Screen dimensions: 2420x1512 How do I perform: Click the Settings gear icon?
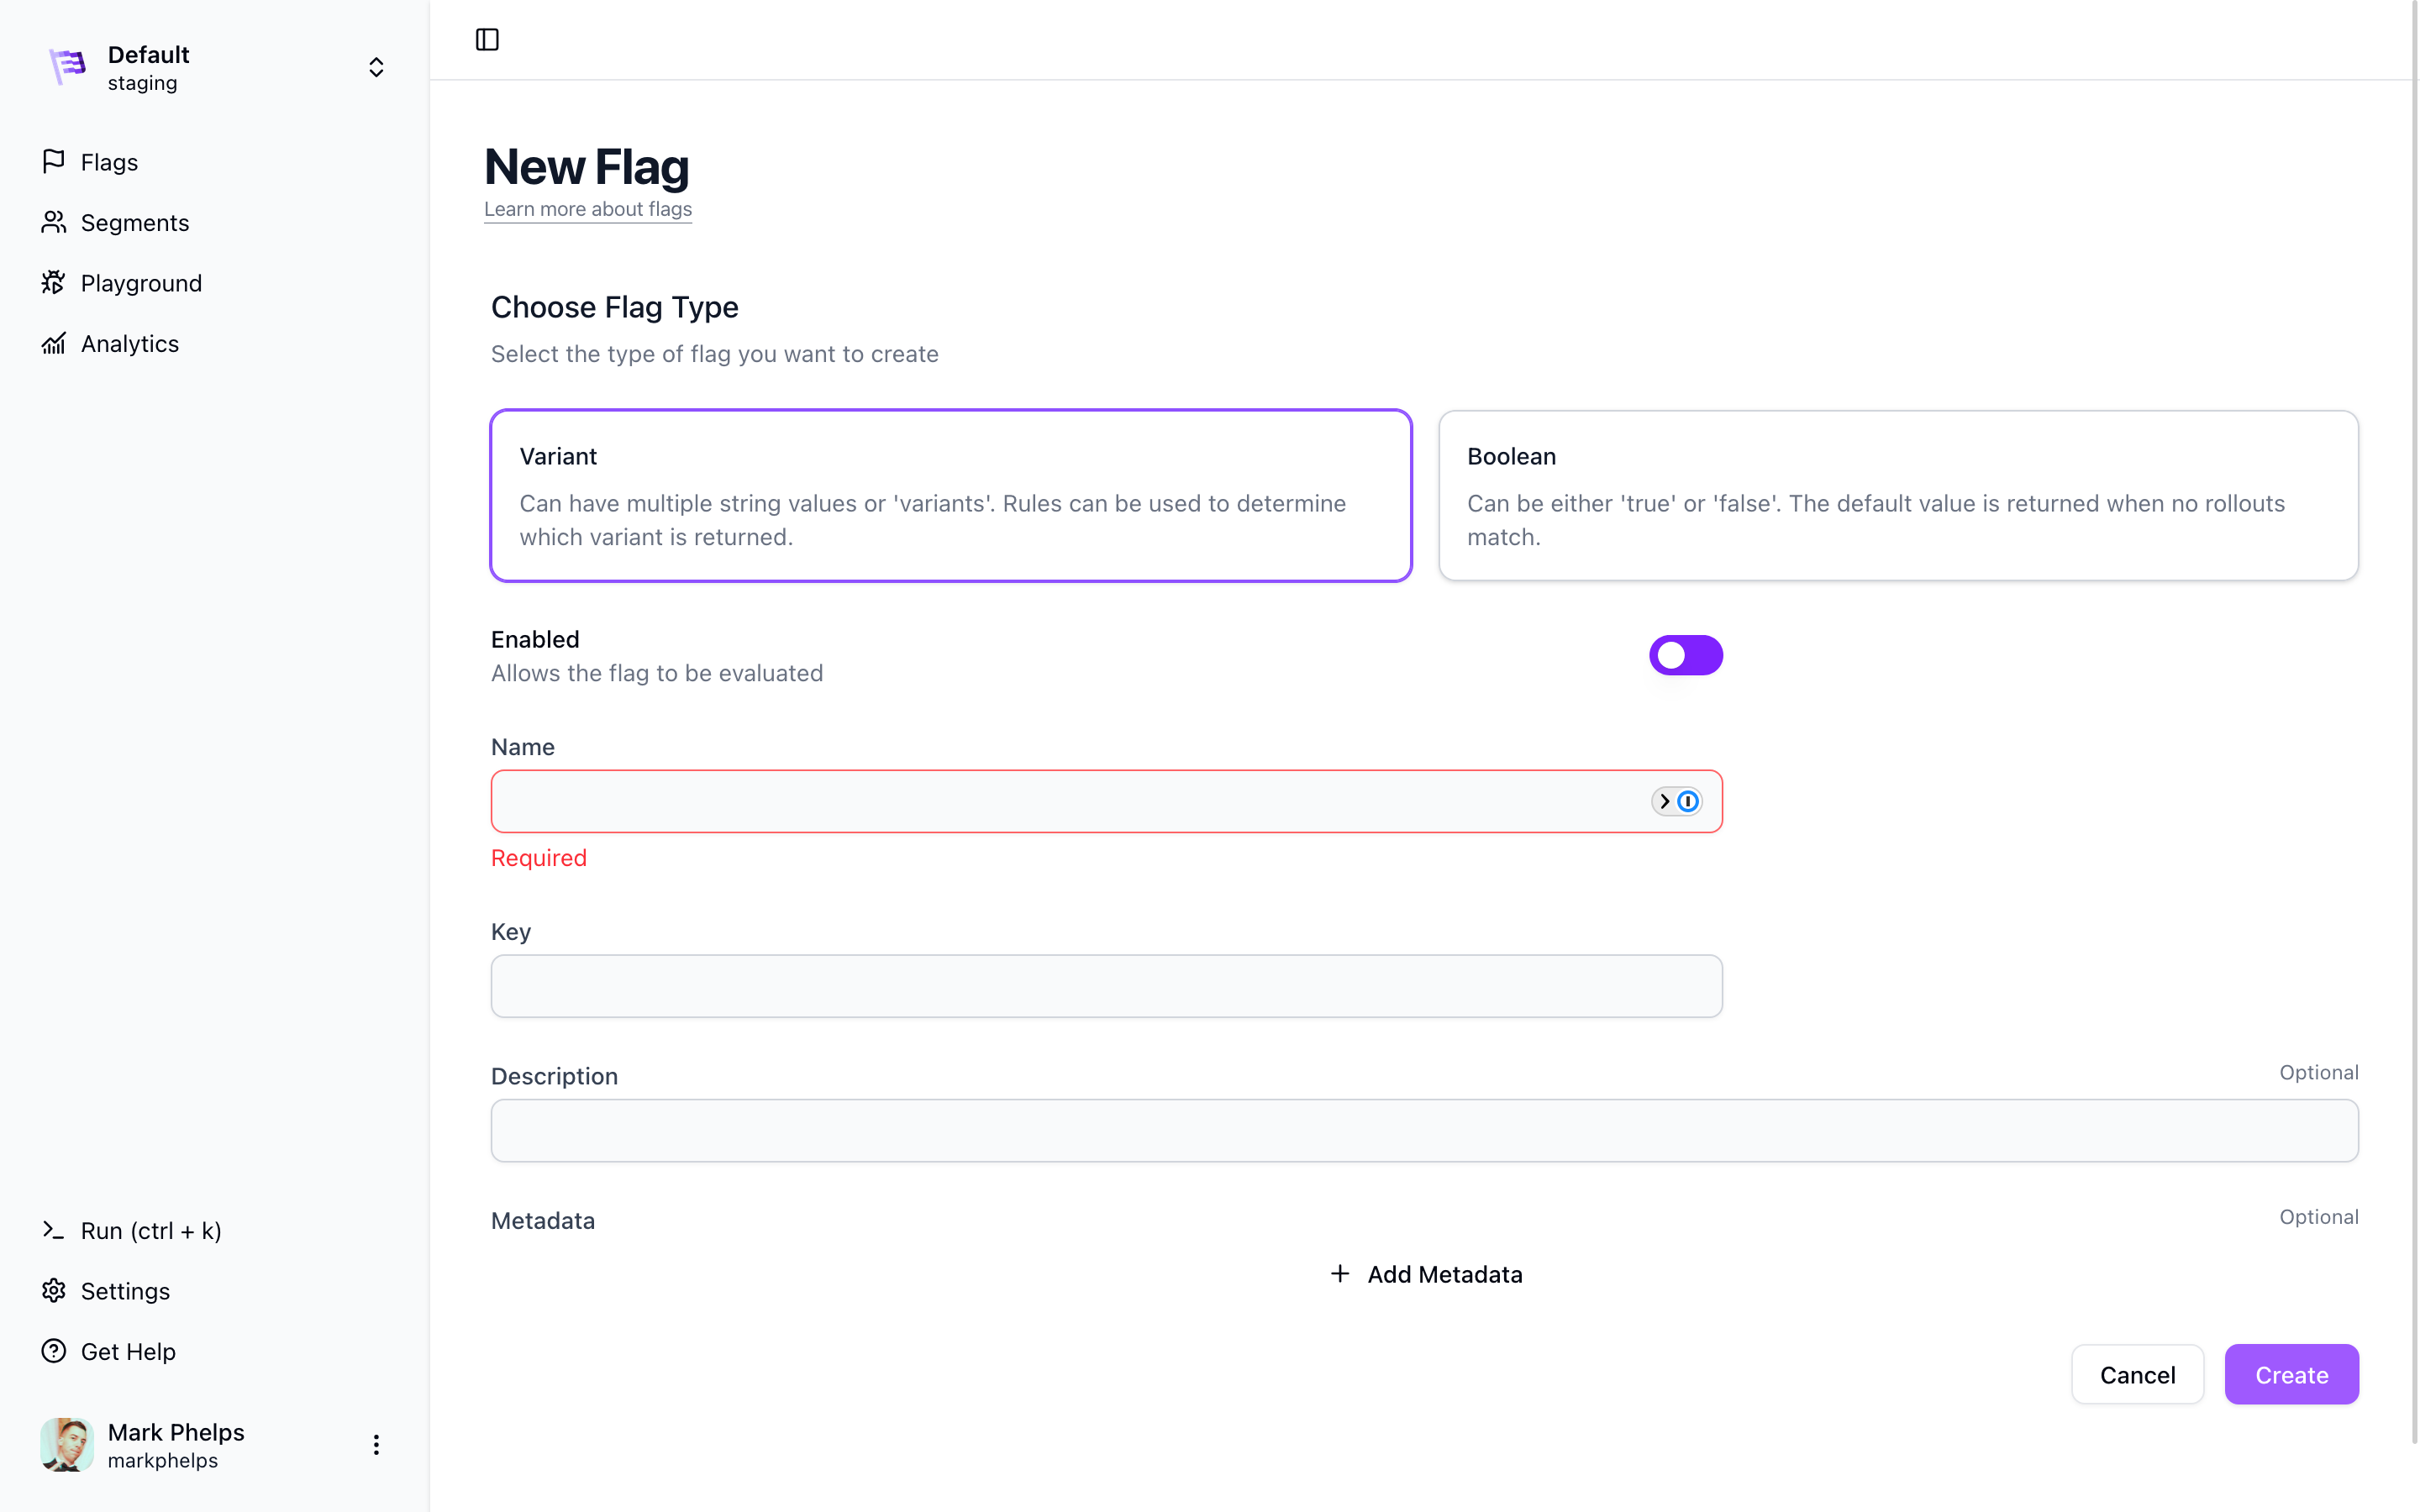(54, 1291)
